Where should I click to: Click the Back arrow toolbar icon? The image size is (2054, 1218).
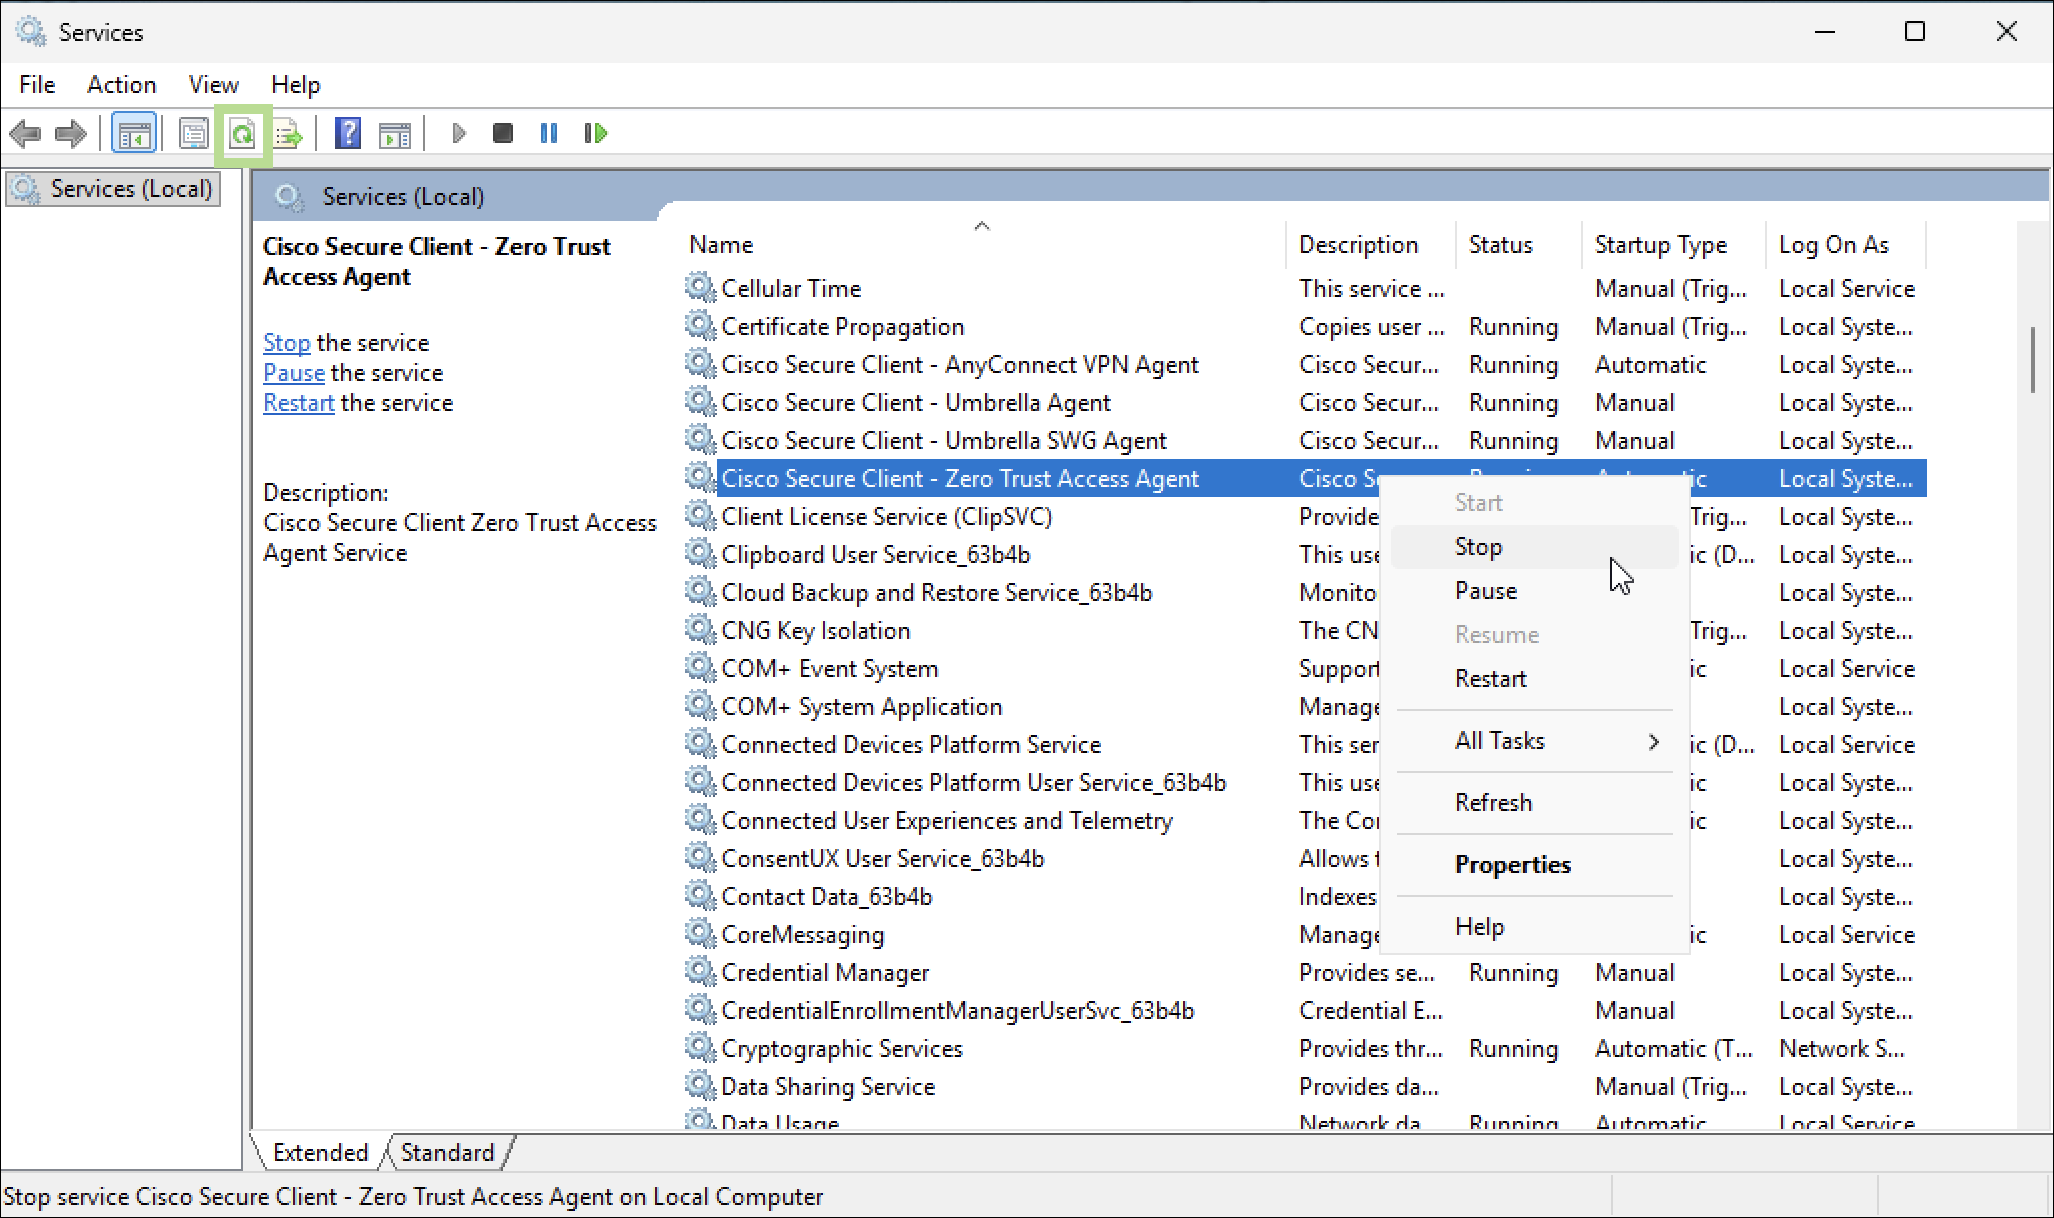(x=25, y=133)
